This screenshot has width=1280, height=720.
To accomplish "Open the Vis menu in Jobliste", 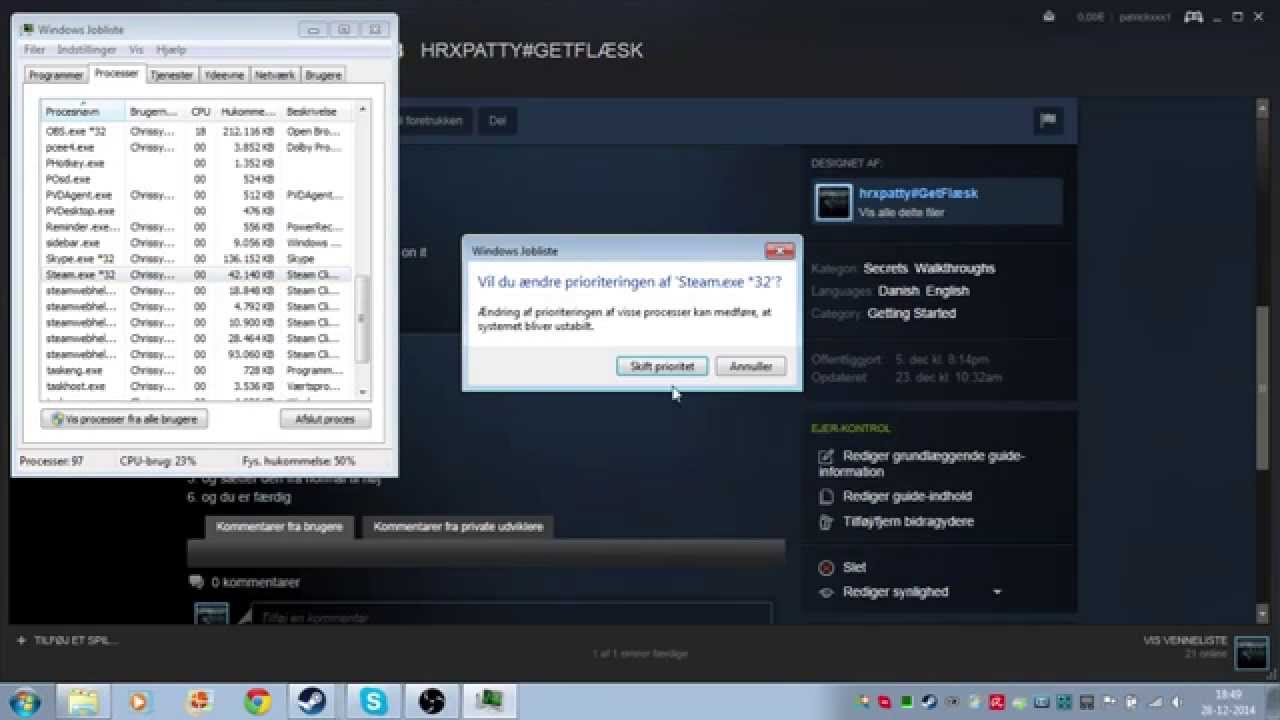I will click(x=137, y=49).
